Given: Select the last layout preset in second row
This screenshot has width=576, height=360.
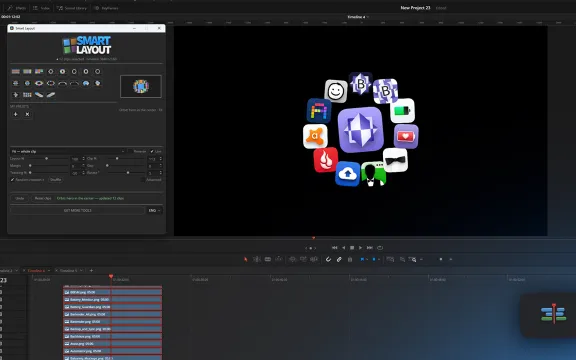Looking at the screenshot, I should click(x=97, y=83).
